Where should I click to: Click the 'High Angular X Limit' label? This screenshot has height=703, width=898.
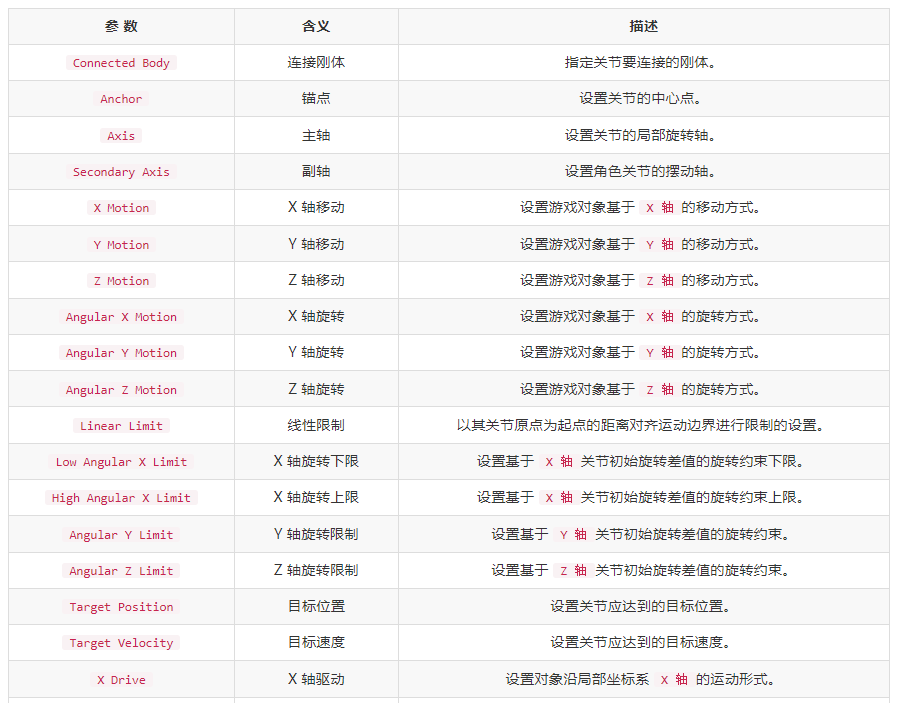click(121, 497)
